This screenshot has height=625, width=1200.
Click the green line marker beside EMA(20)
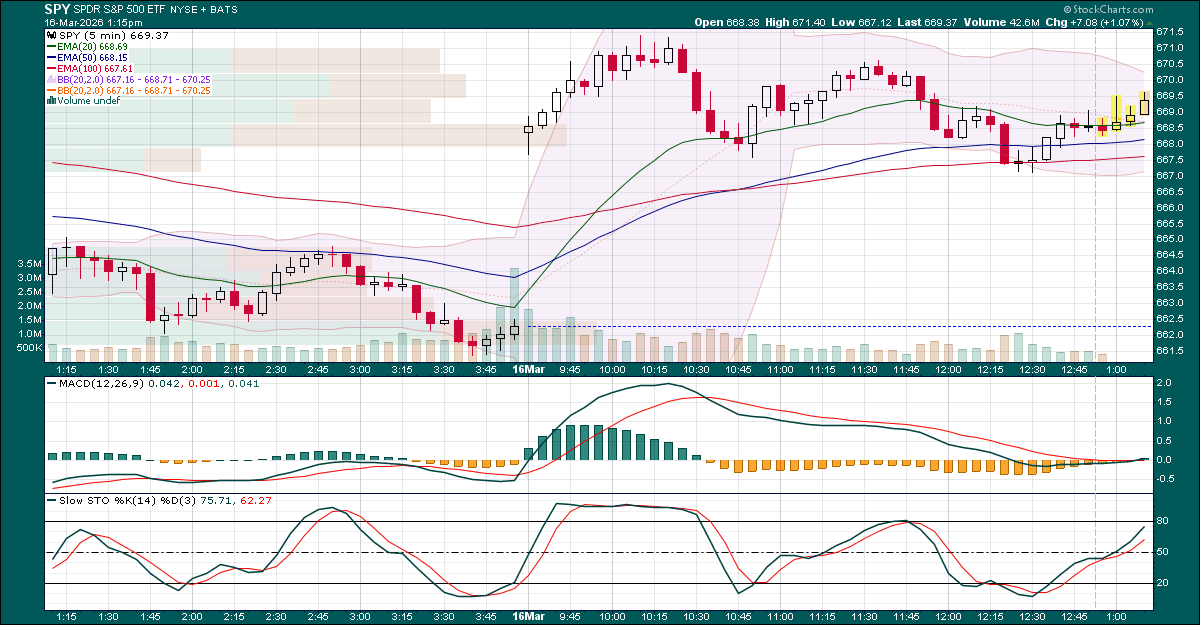[x=52, y=46]
